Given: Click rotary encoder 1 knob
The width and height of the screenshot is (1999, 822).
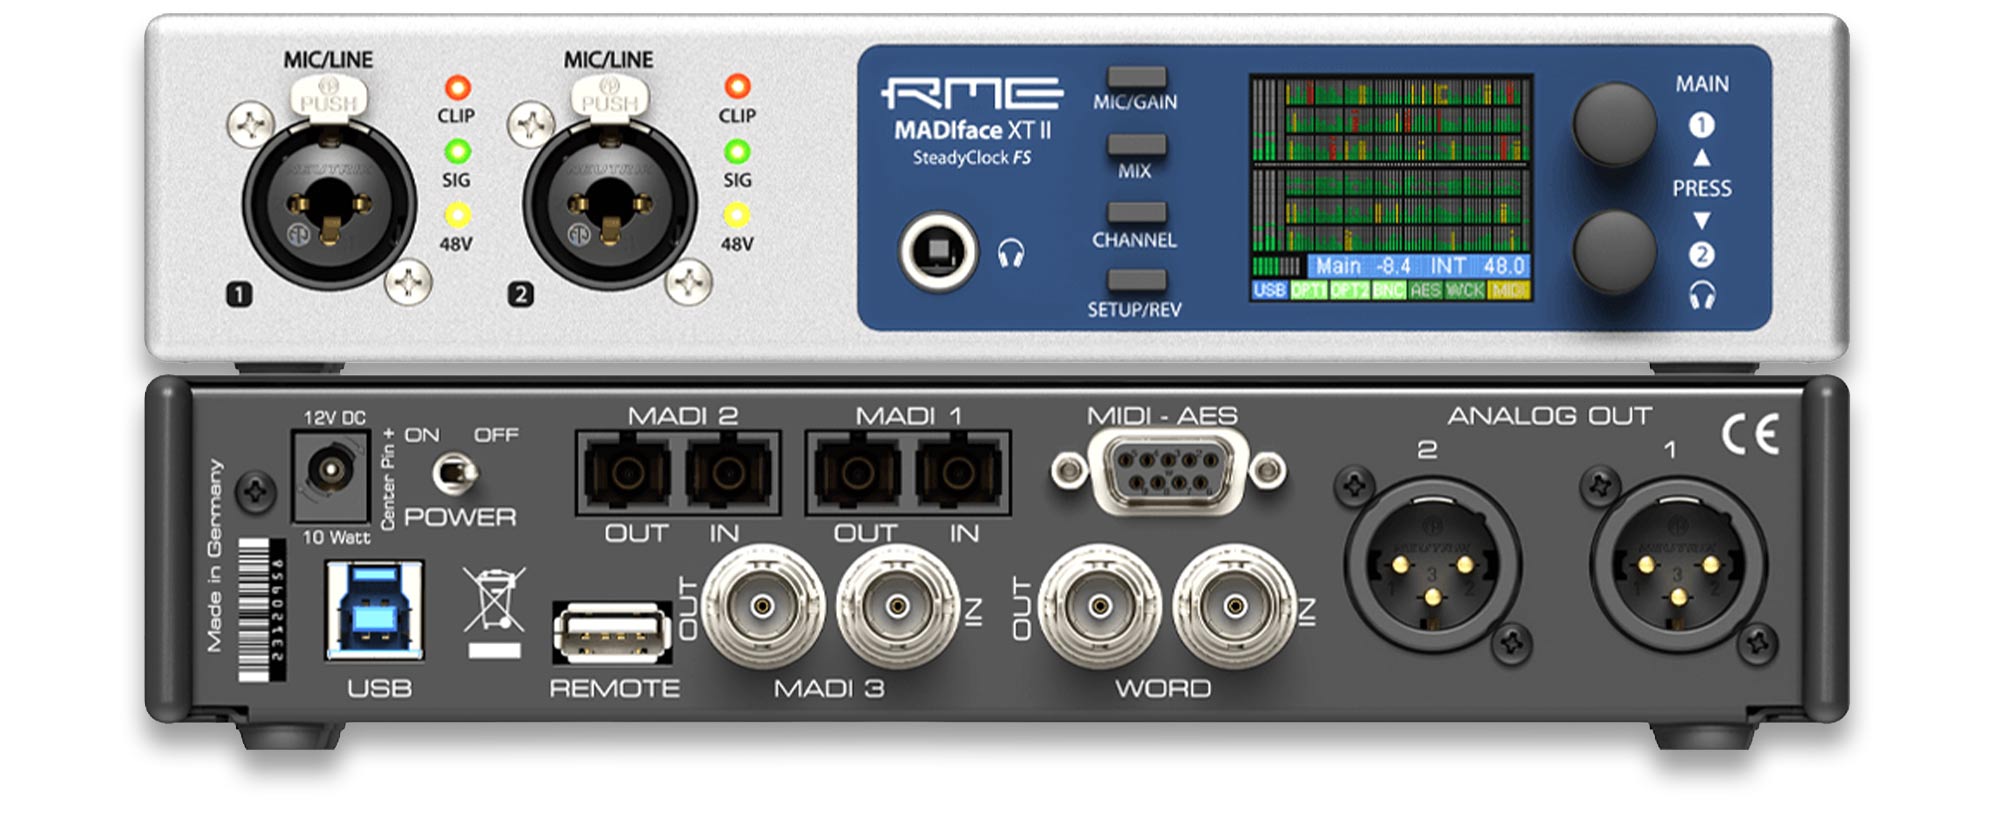Looking at the screenshot, I should 1614,124.
